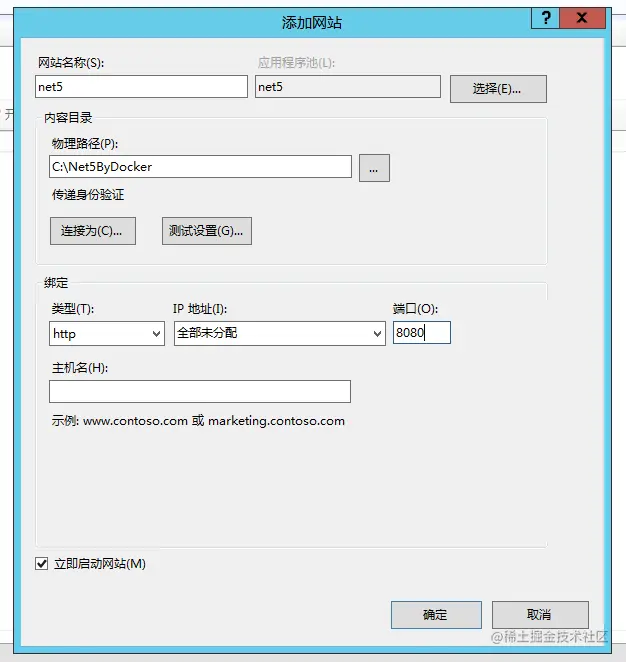Close the 添加网站 dialog
The width and height of the screenshot is (626, 662).
[582, 18]
